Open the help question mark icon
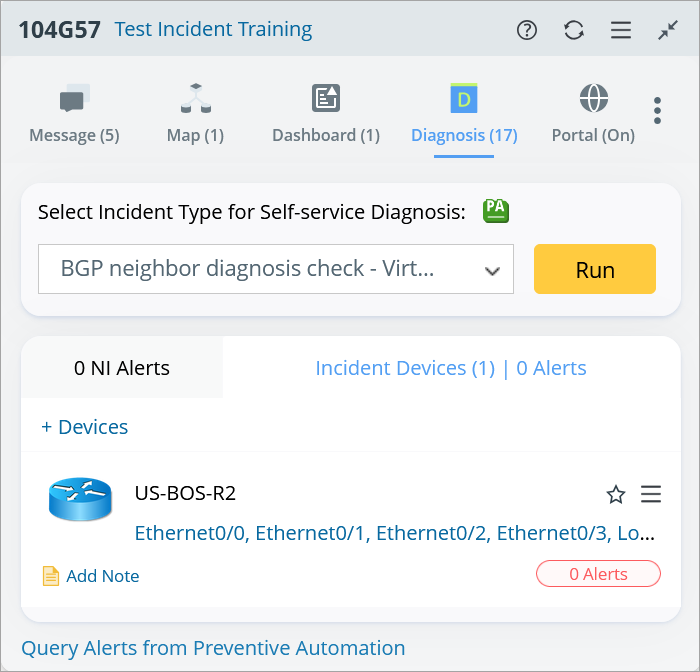Image resolution: width=700 pixels, height=672 pixels. click(527, 30)
